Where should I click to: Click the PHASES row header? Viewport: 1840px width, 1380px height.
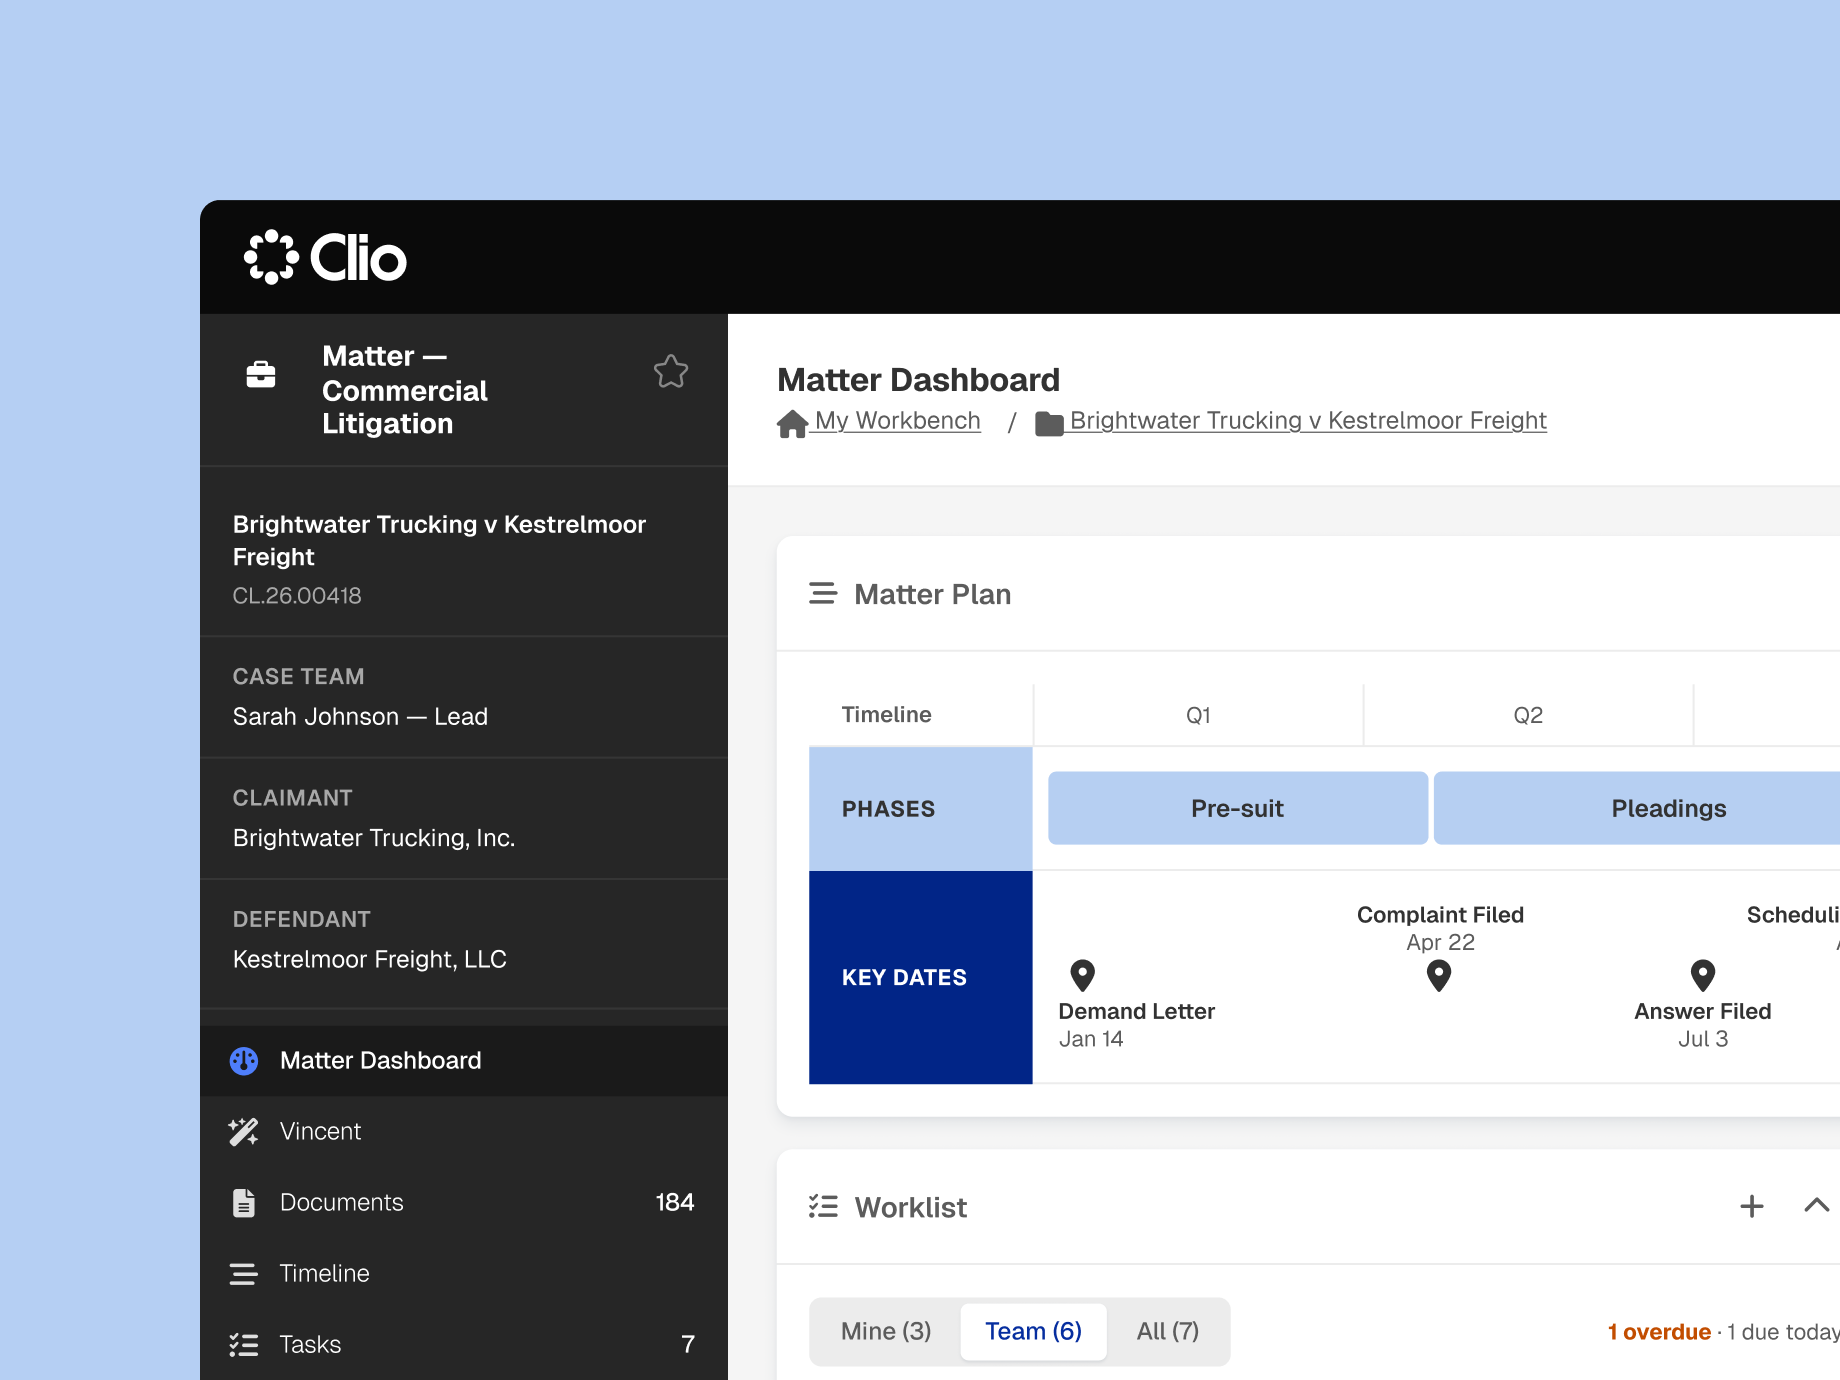pyautogui.click(x=920, y=808)
